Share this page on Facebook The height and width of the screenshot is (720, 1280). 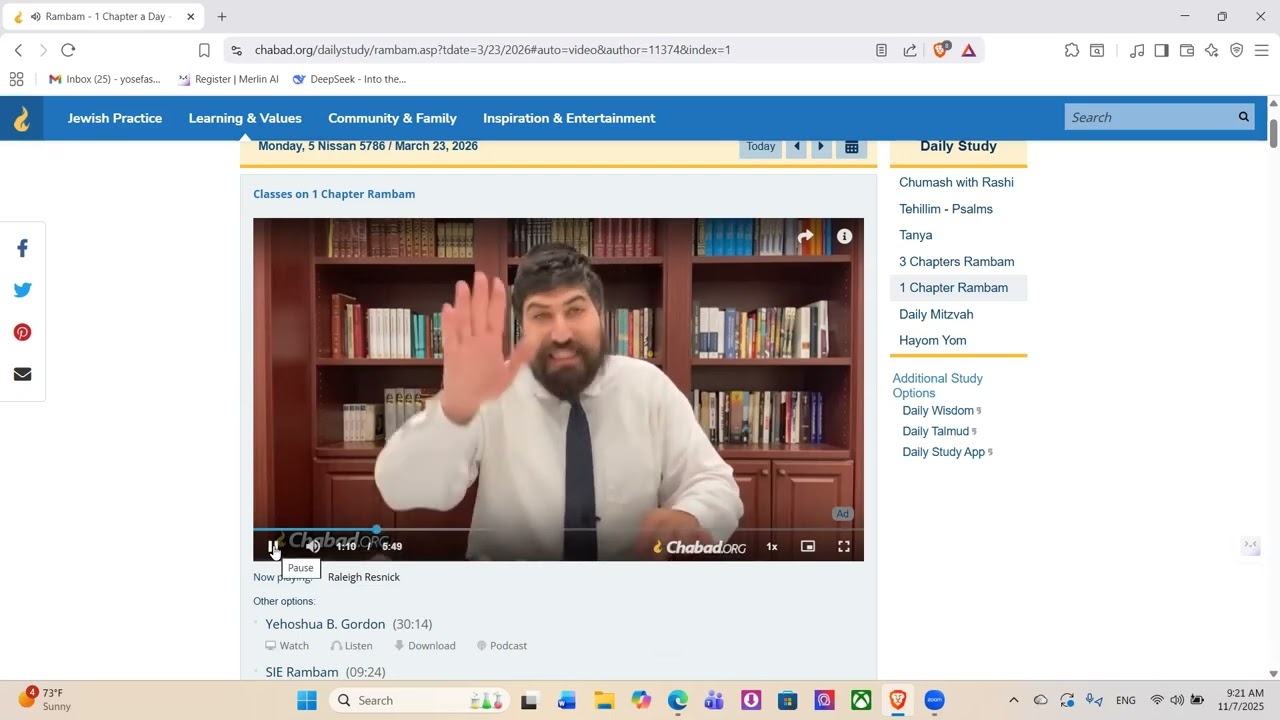[22, 249]
